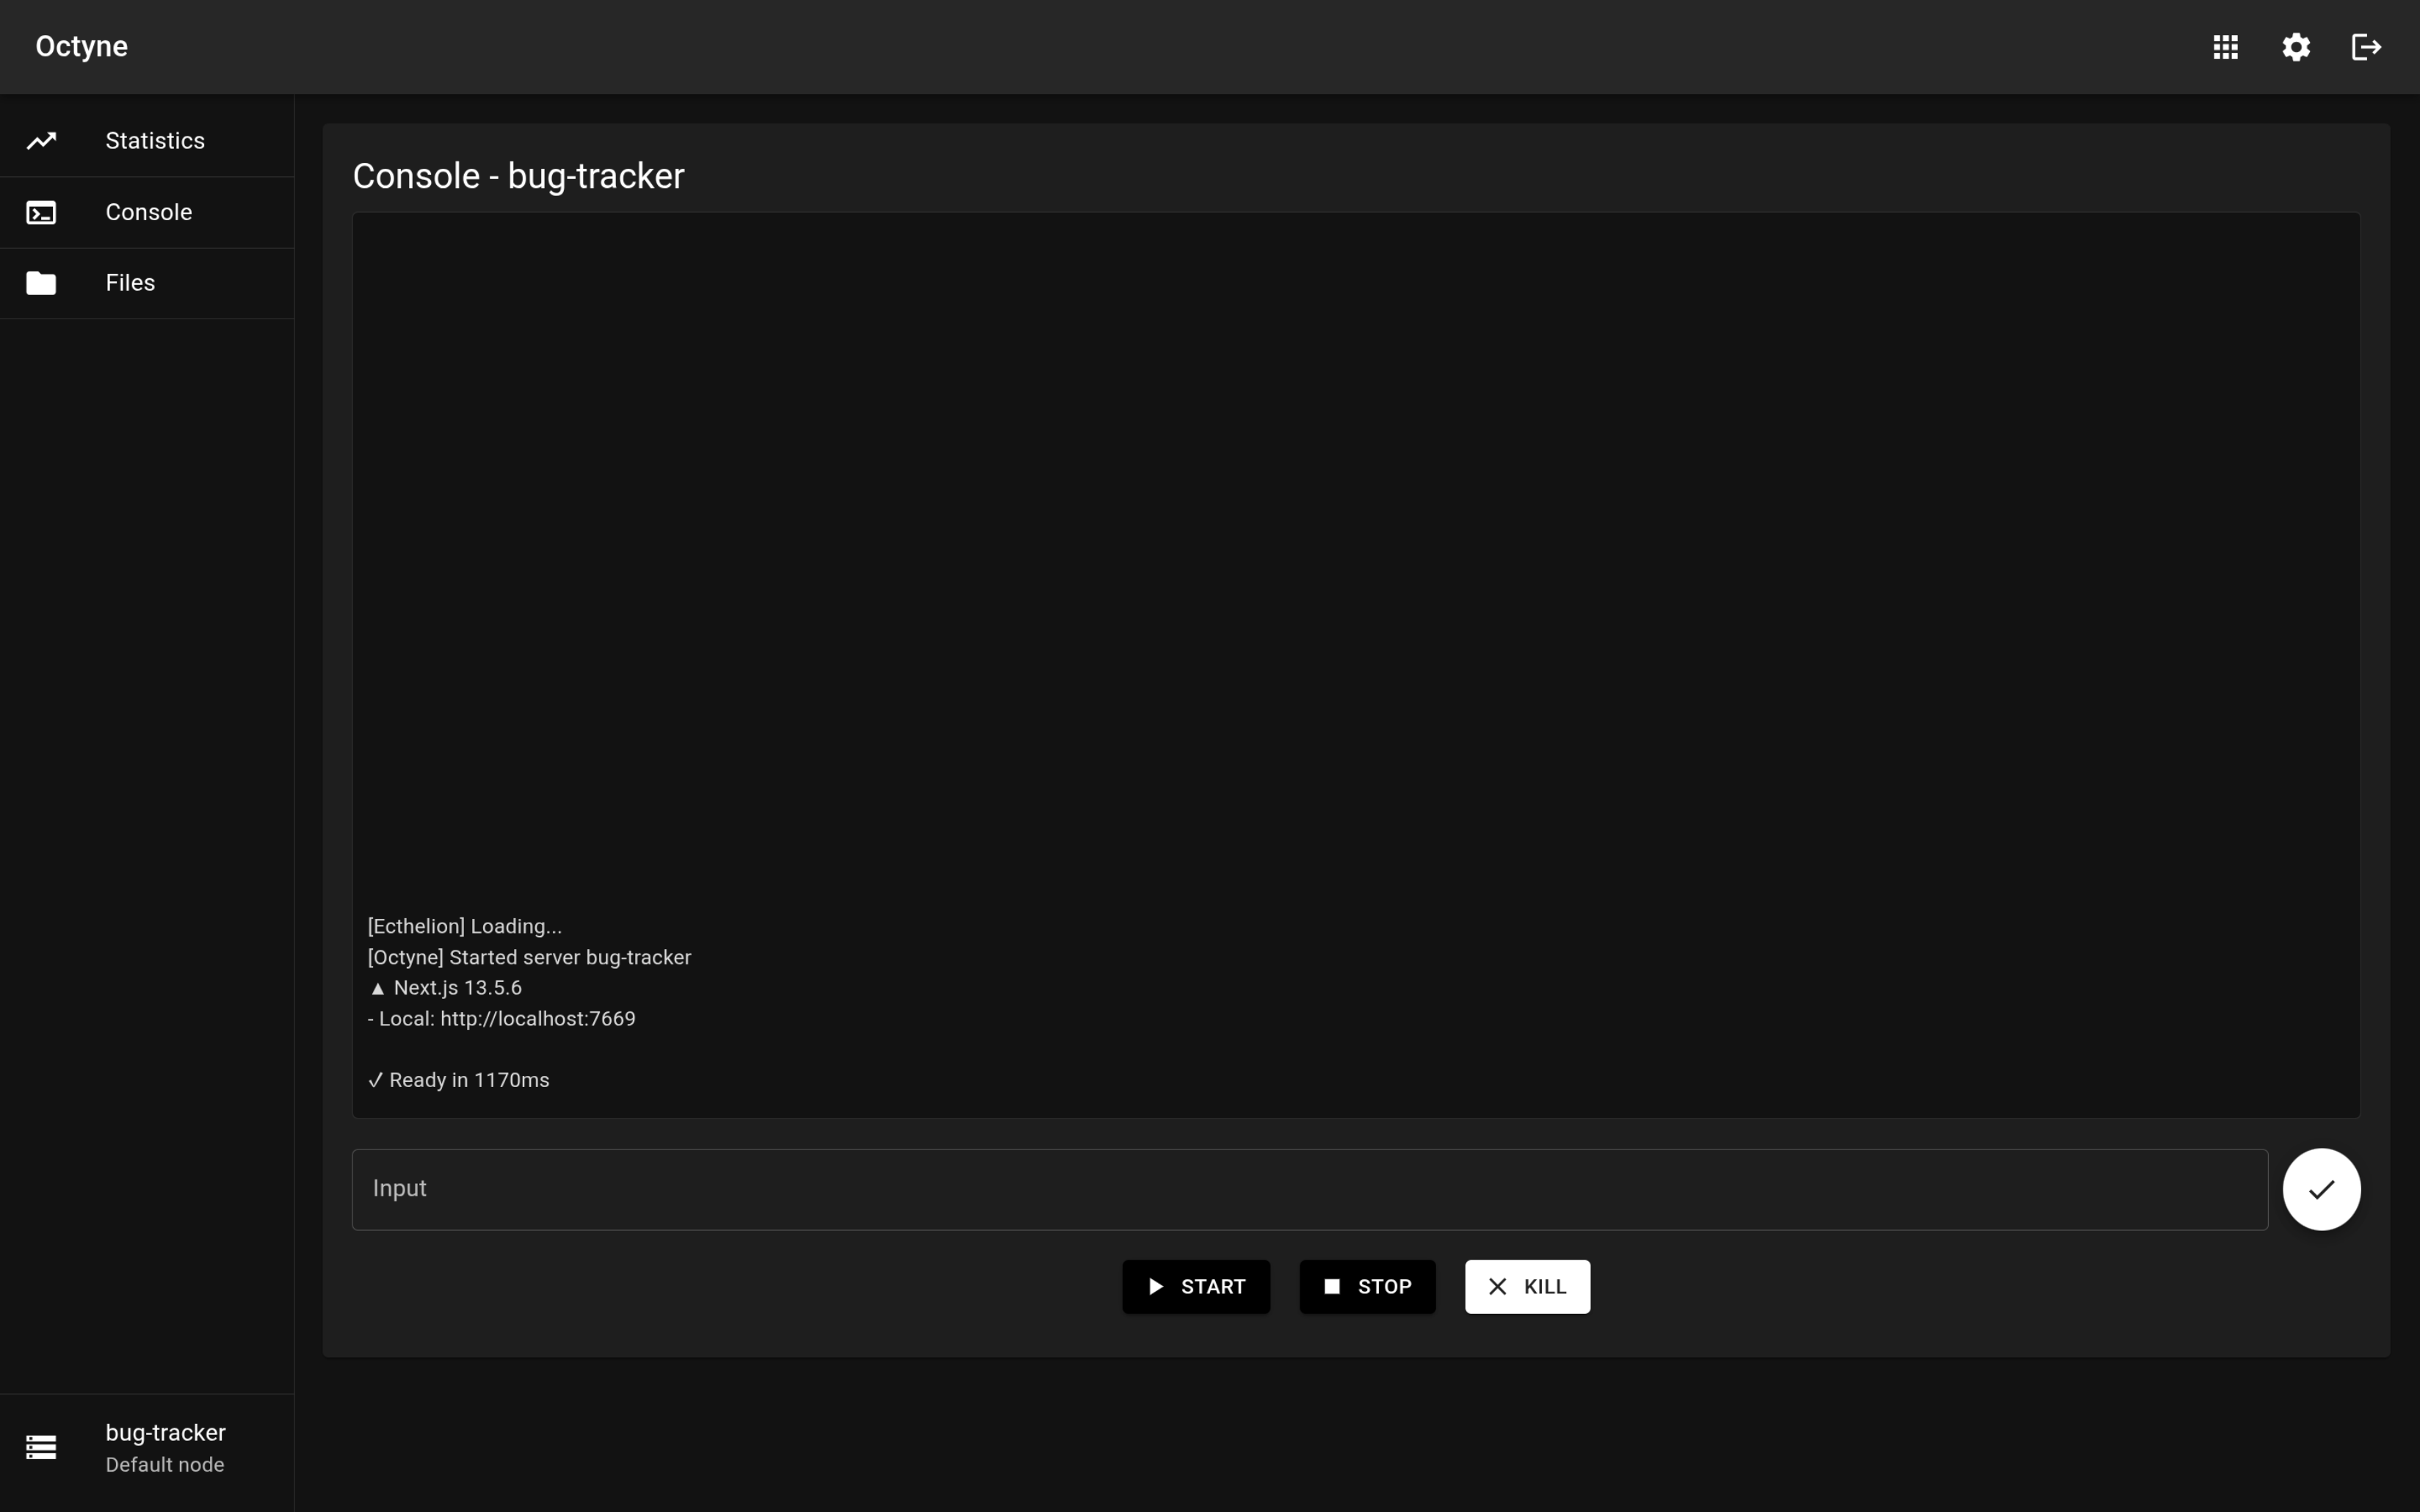Click the localhost:7669 line in console

502,1019
